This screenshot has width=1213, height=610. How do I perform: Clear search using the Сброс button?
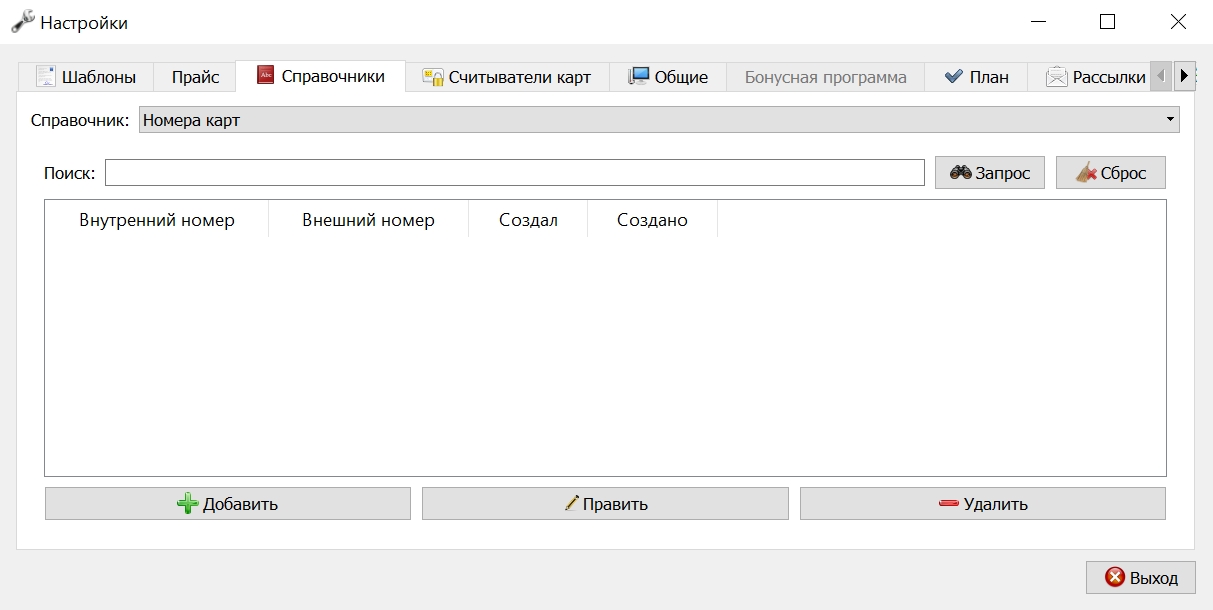[x=1111, y=173]
